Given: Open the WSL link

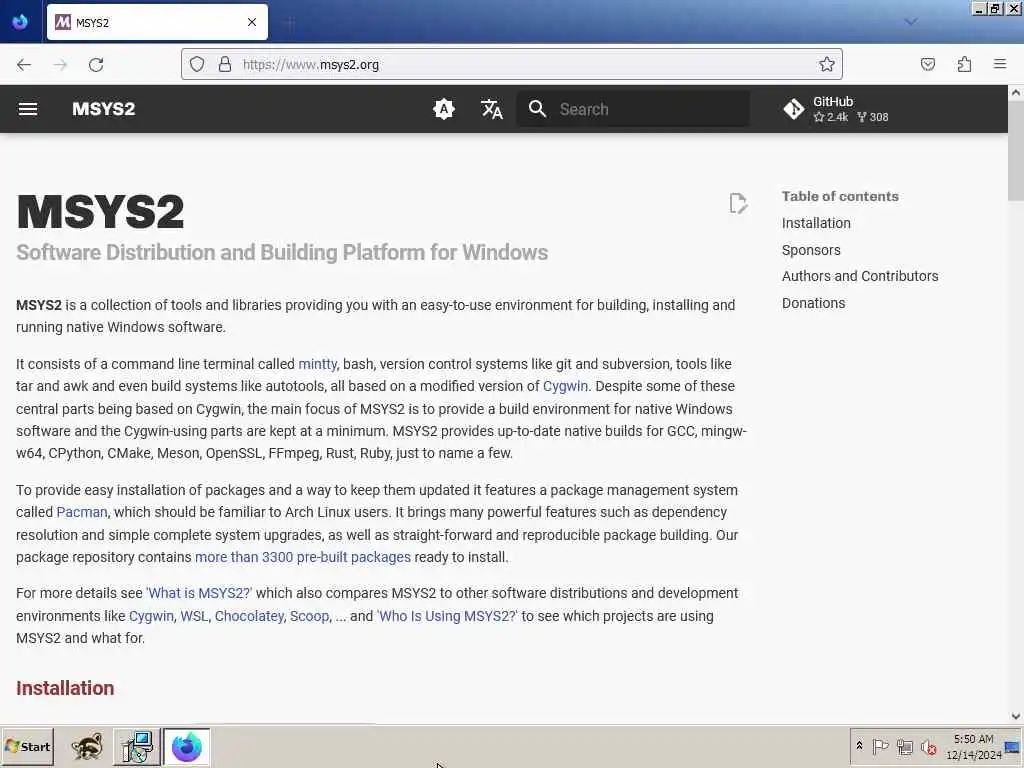Looking at the screenshot, I should click(x=194, y=616).
